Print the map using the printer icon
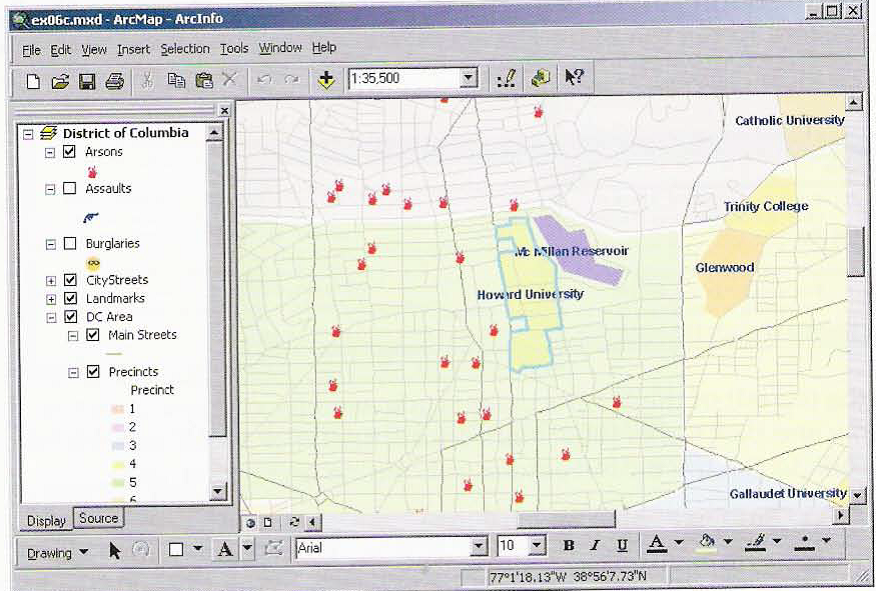Viewport: 876px width, 591px height. coord(115,82)
